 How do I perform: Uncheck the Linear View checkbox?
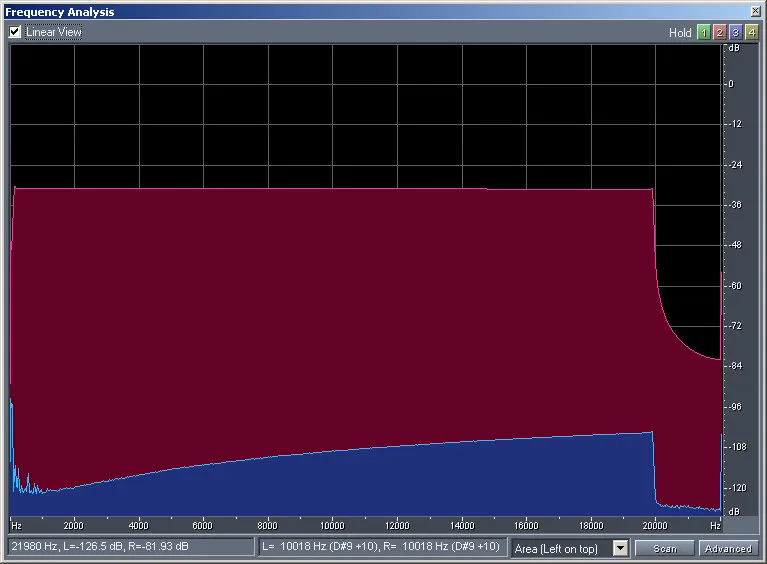pyautogui.click(x=15, y=32)
